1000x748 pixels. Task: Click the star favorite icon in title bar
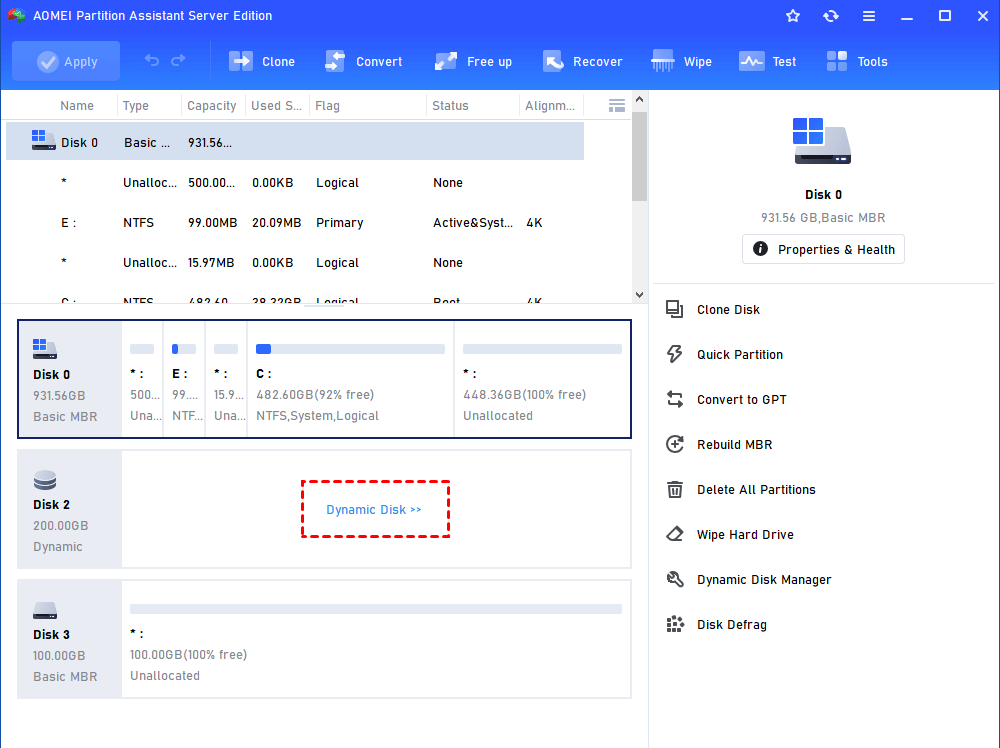click(793, 16)
